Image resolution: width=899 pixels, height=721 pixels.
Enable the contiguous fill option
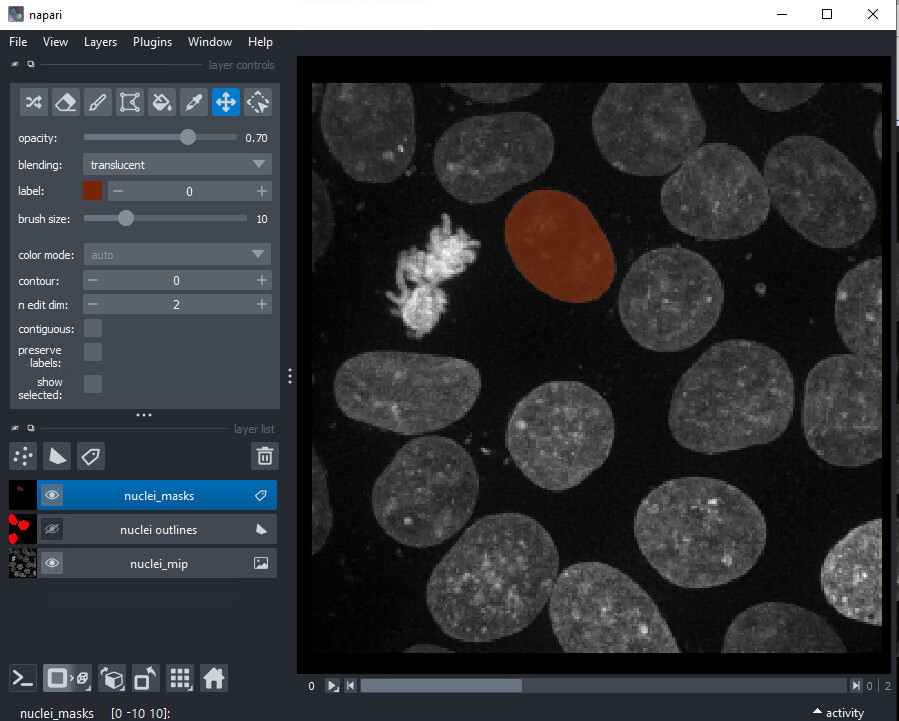click(92, 327)
